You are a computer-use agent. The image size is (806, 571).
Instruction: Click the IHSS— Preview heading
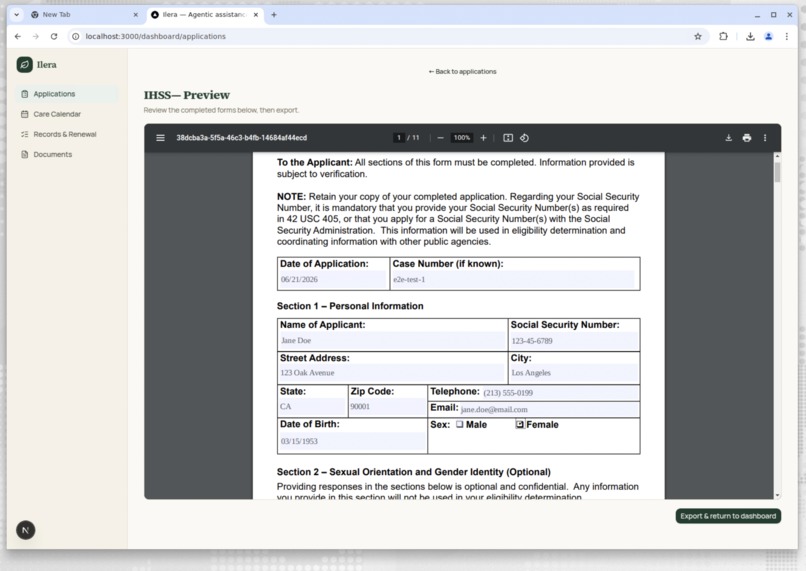[x=187, y=95]
